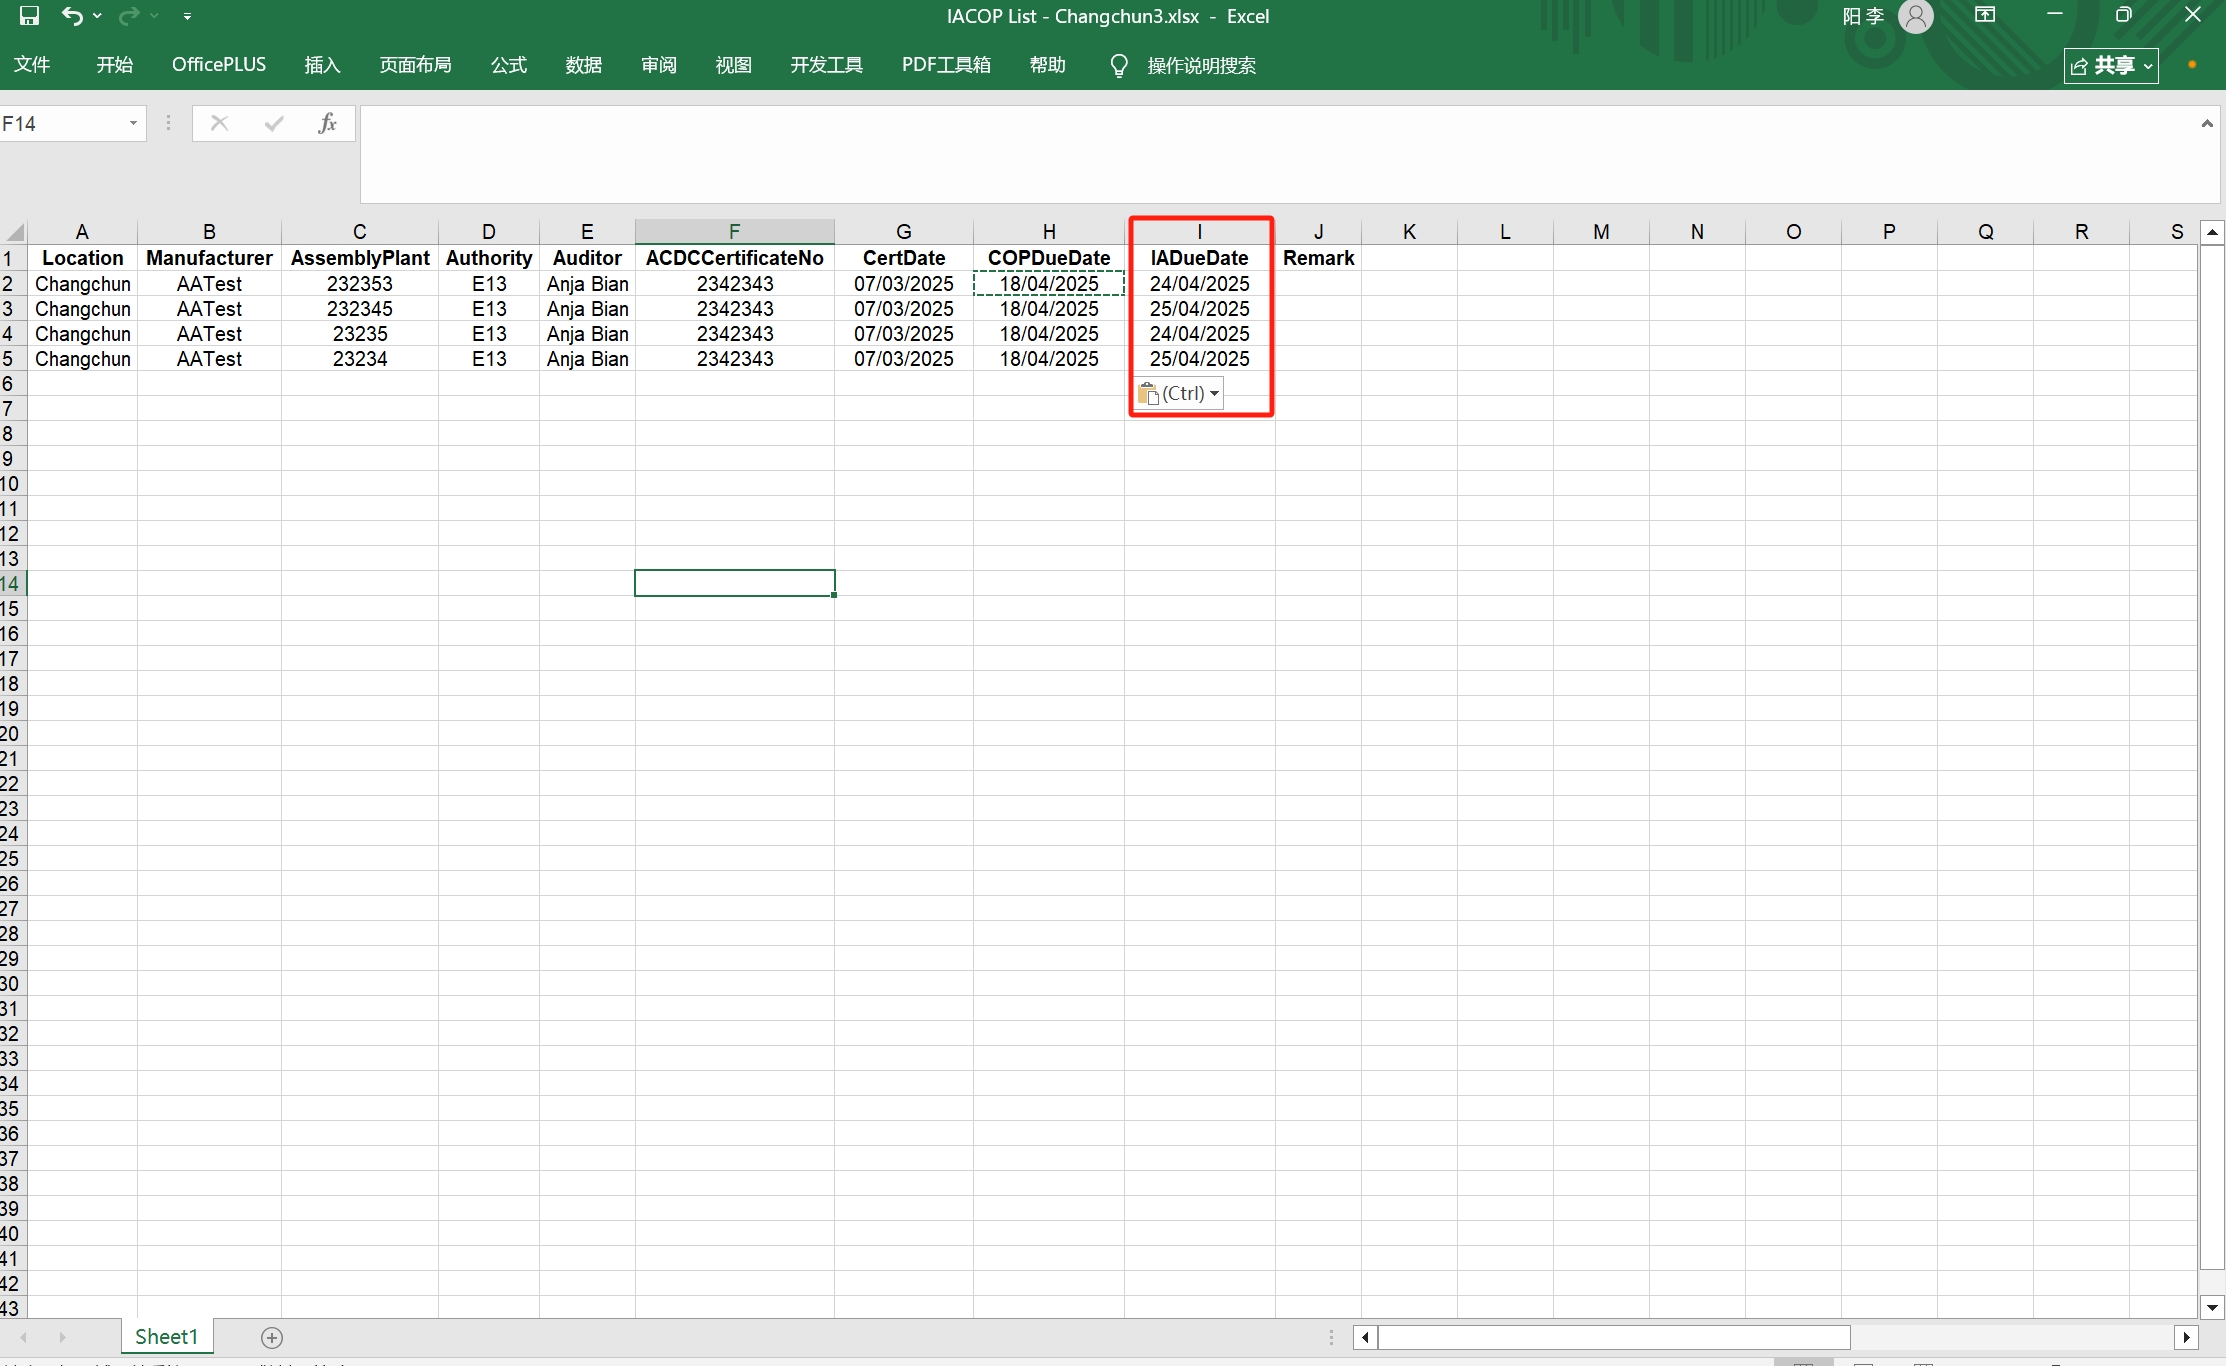The width and height of the screenshot is (2226, 1366).
Task: Select IADueDate cell in row 3
Action: [x=1199, y=309]
